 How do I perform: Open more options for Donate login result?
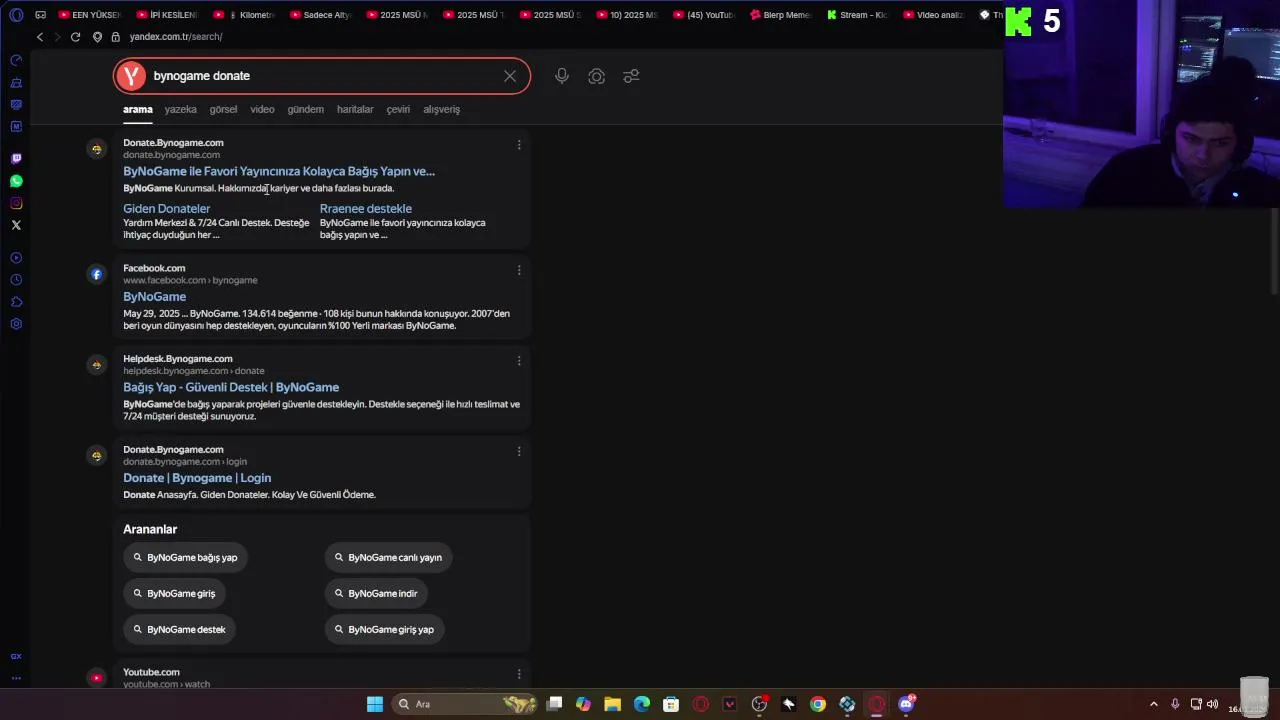519,452
